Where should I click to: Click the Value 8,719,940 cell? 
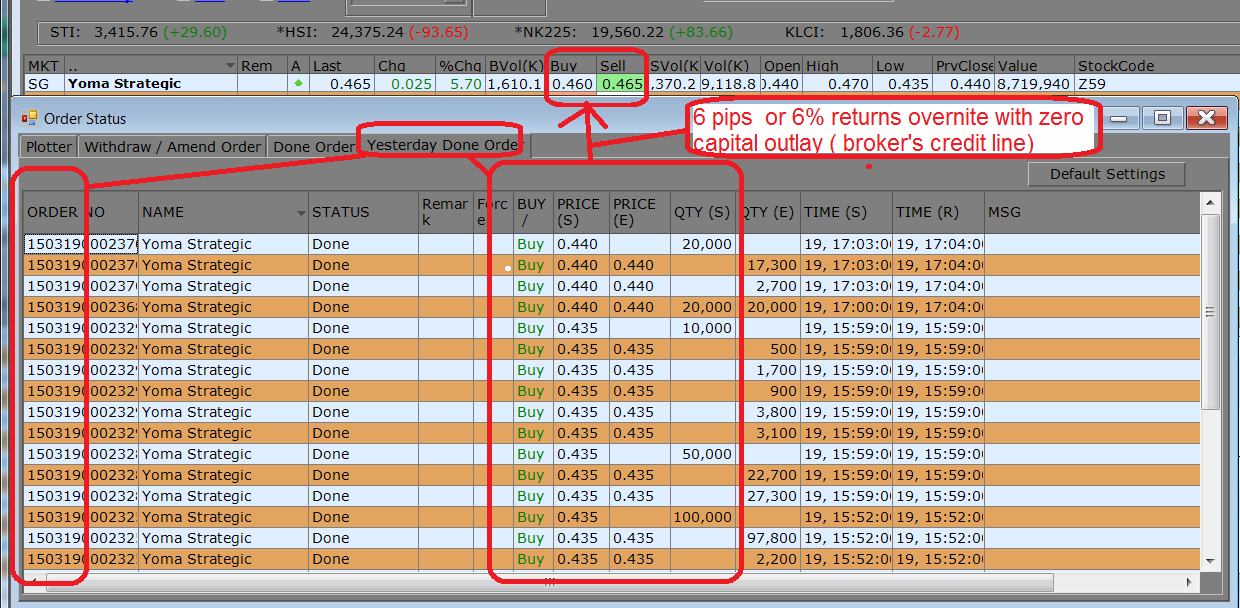1035,84
